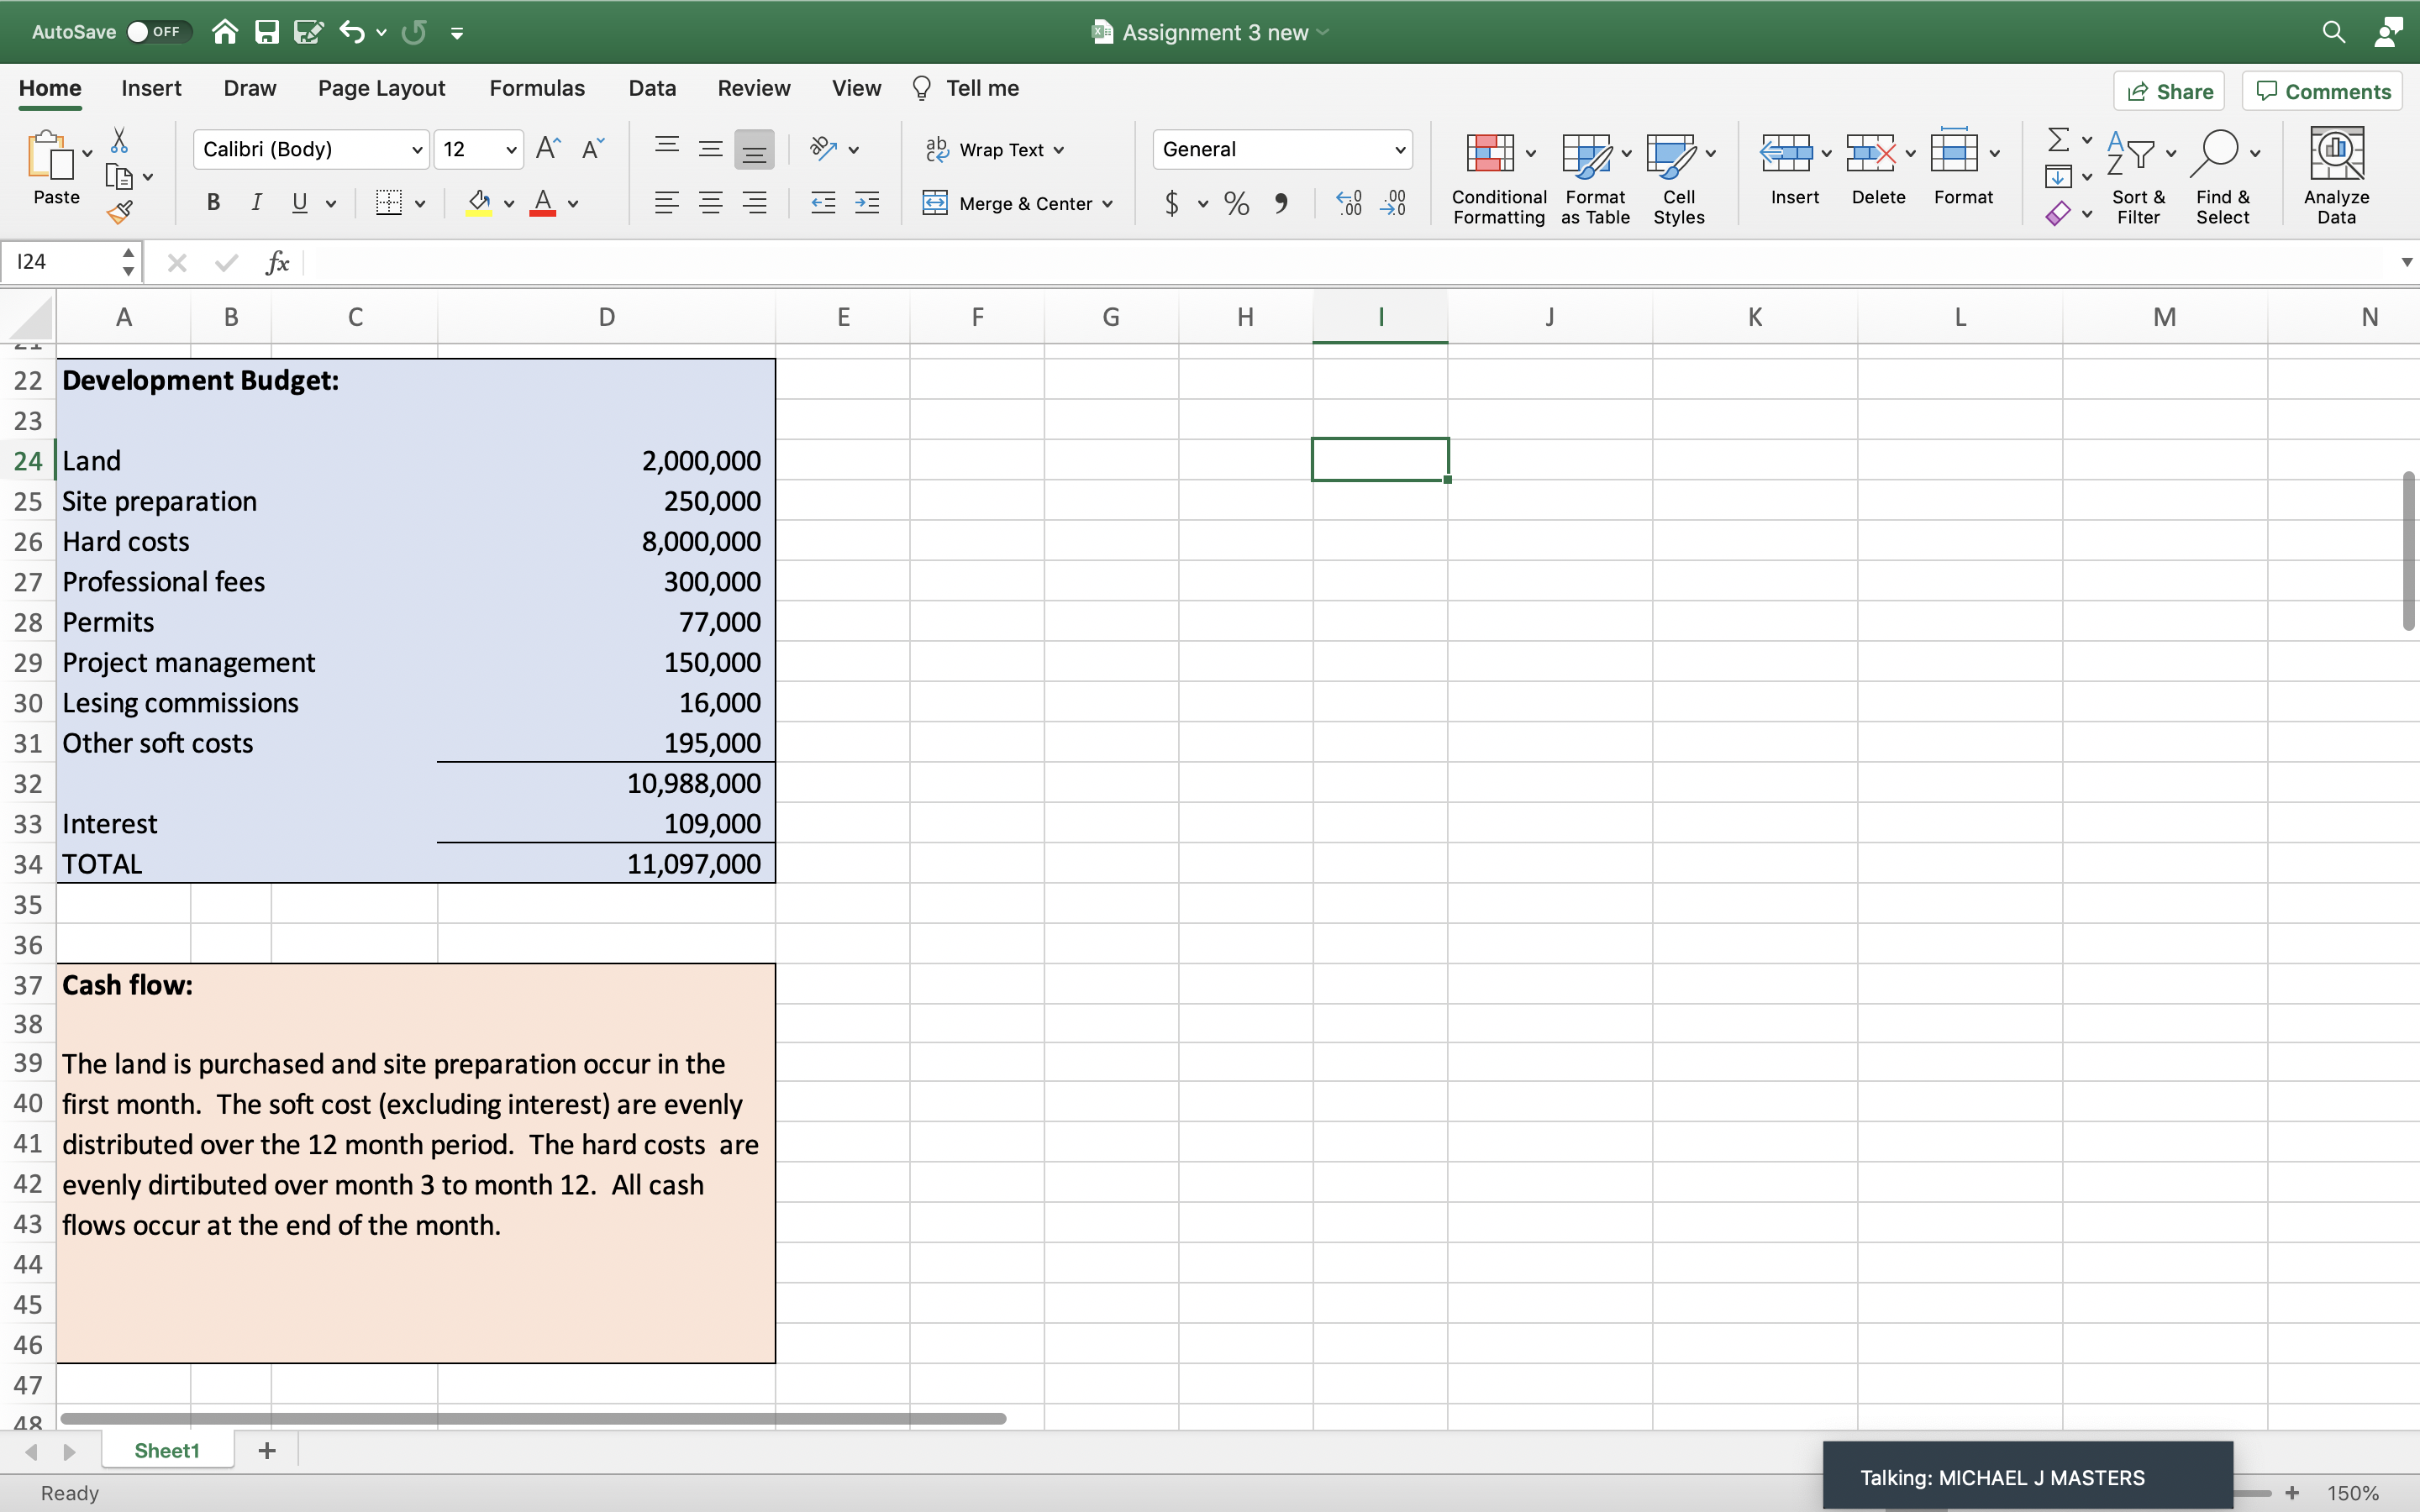Click the Save icon in title bar
This screenshot has width=2420, height=1512.
pos(266,32)
